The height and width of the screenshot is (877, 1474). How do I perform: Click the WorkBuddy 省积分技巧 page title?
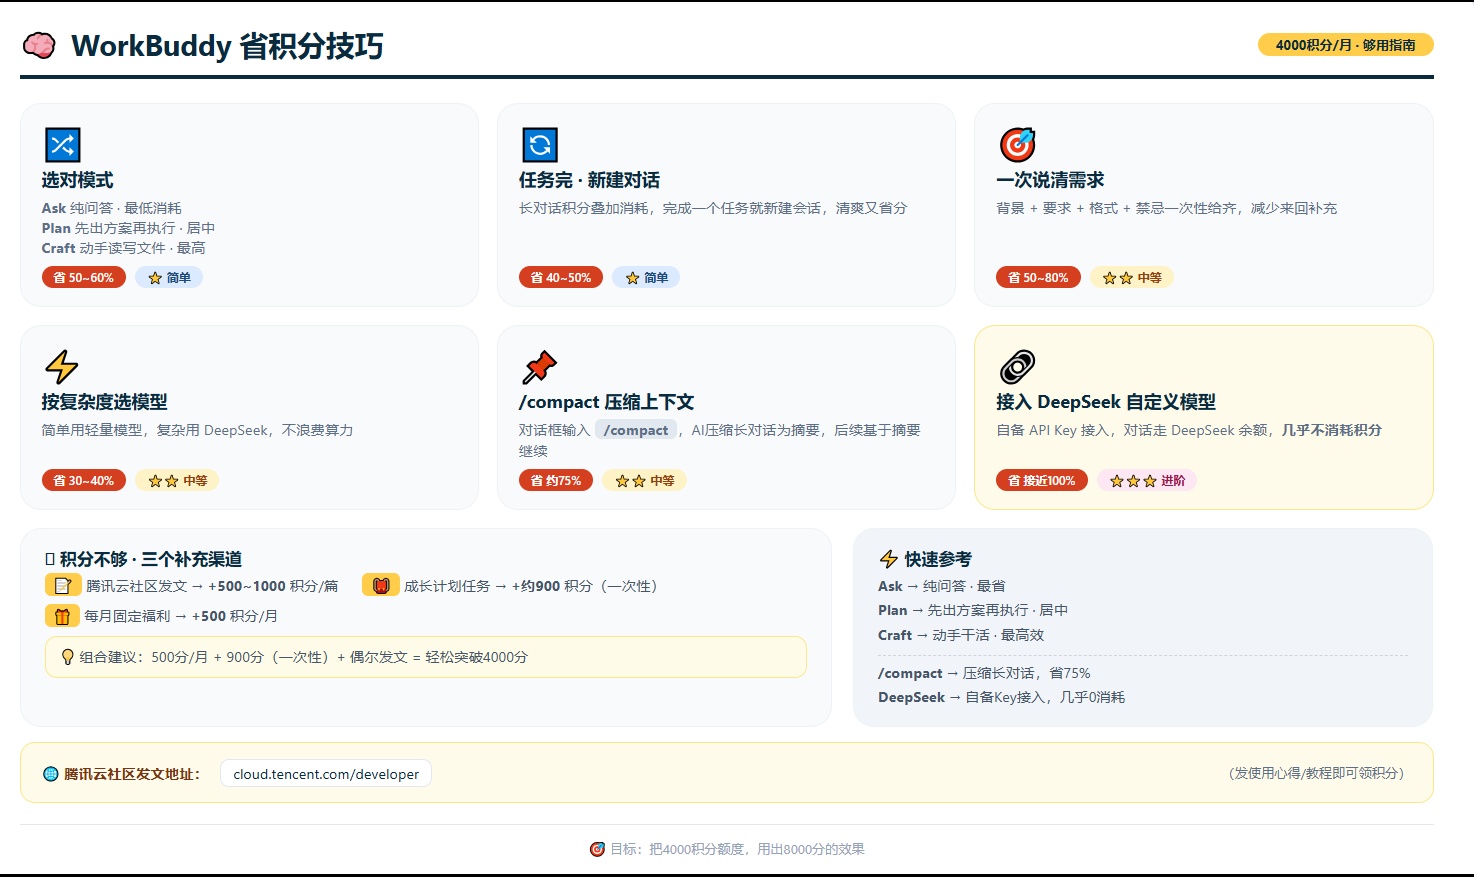click(x=227, y=46)
